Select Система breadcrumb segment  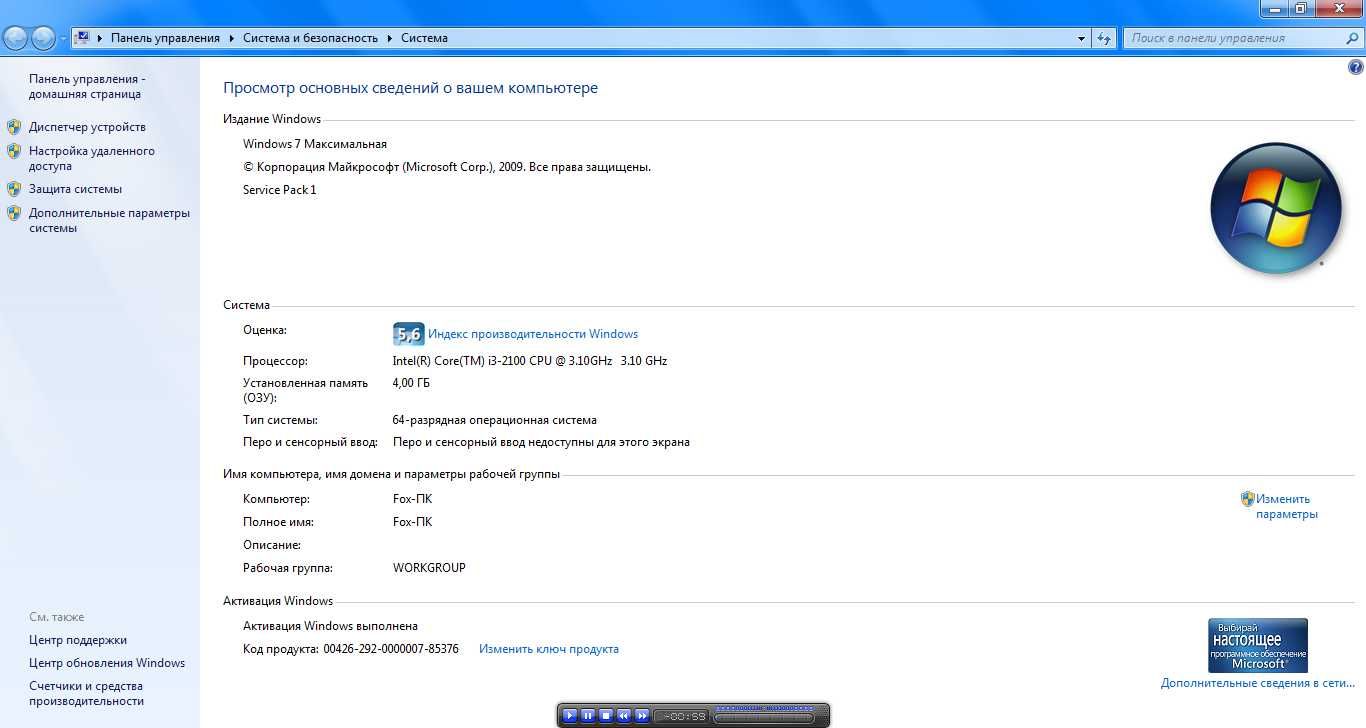[x=424, y=38]
